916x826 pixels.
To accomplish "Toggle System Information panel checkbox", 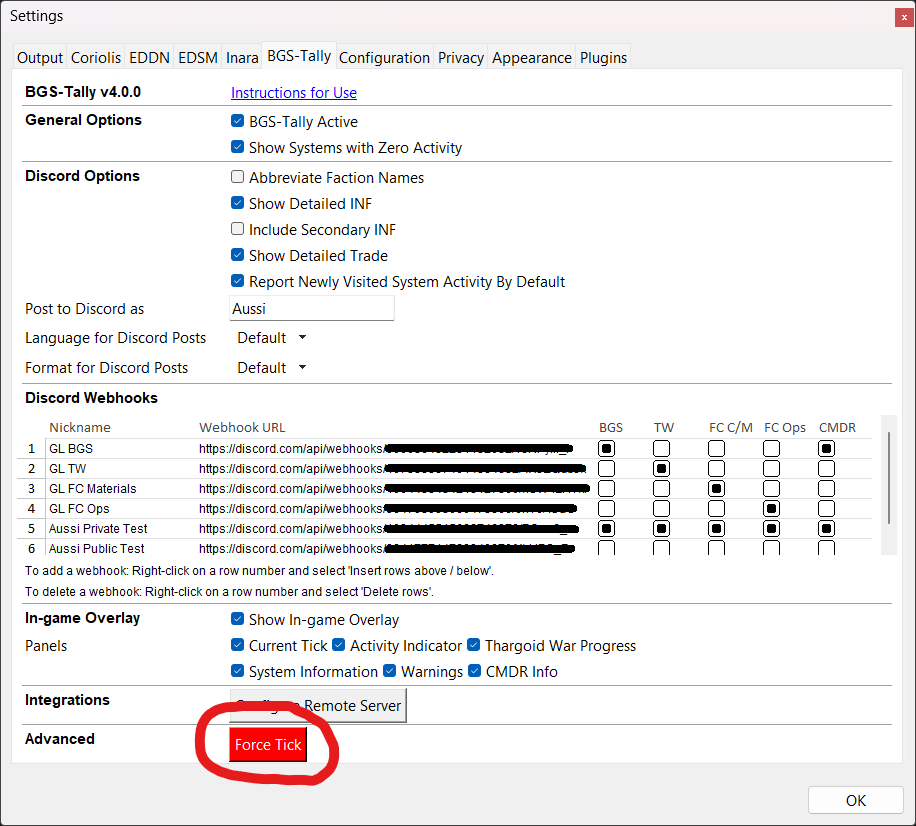I will (237, 671).
